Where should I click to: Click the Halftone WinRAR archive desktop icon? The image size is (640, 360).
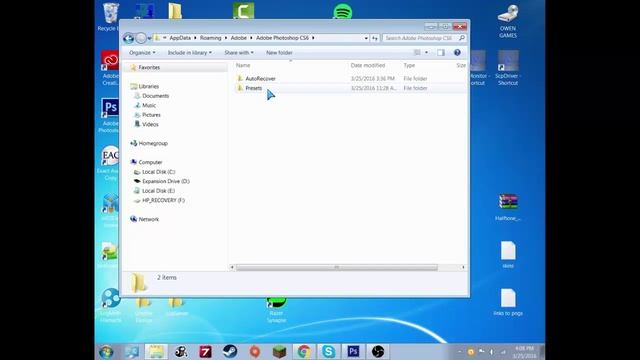pyautogui.click(x=508, y=207)
